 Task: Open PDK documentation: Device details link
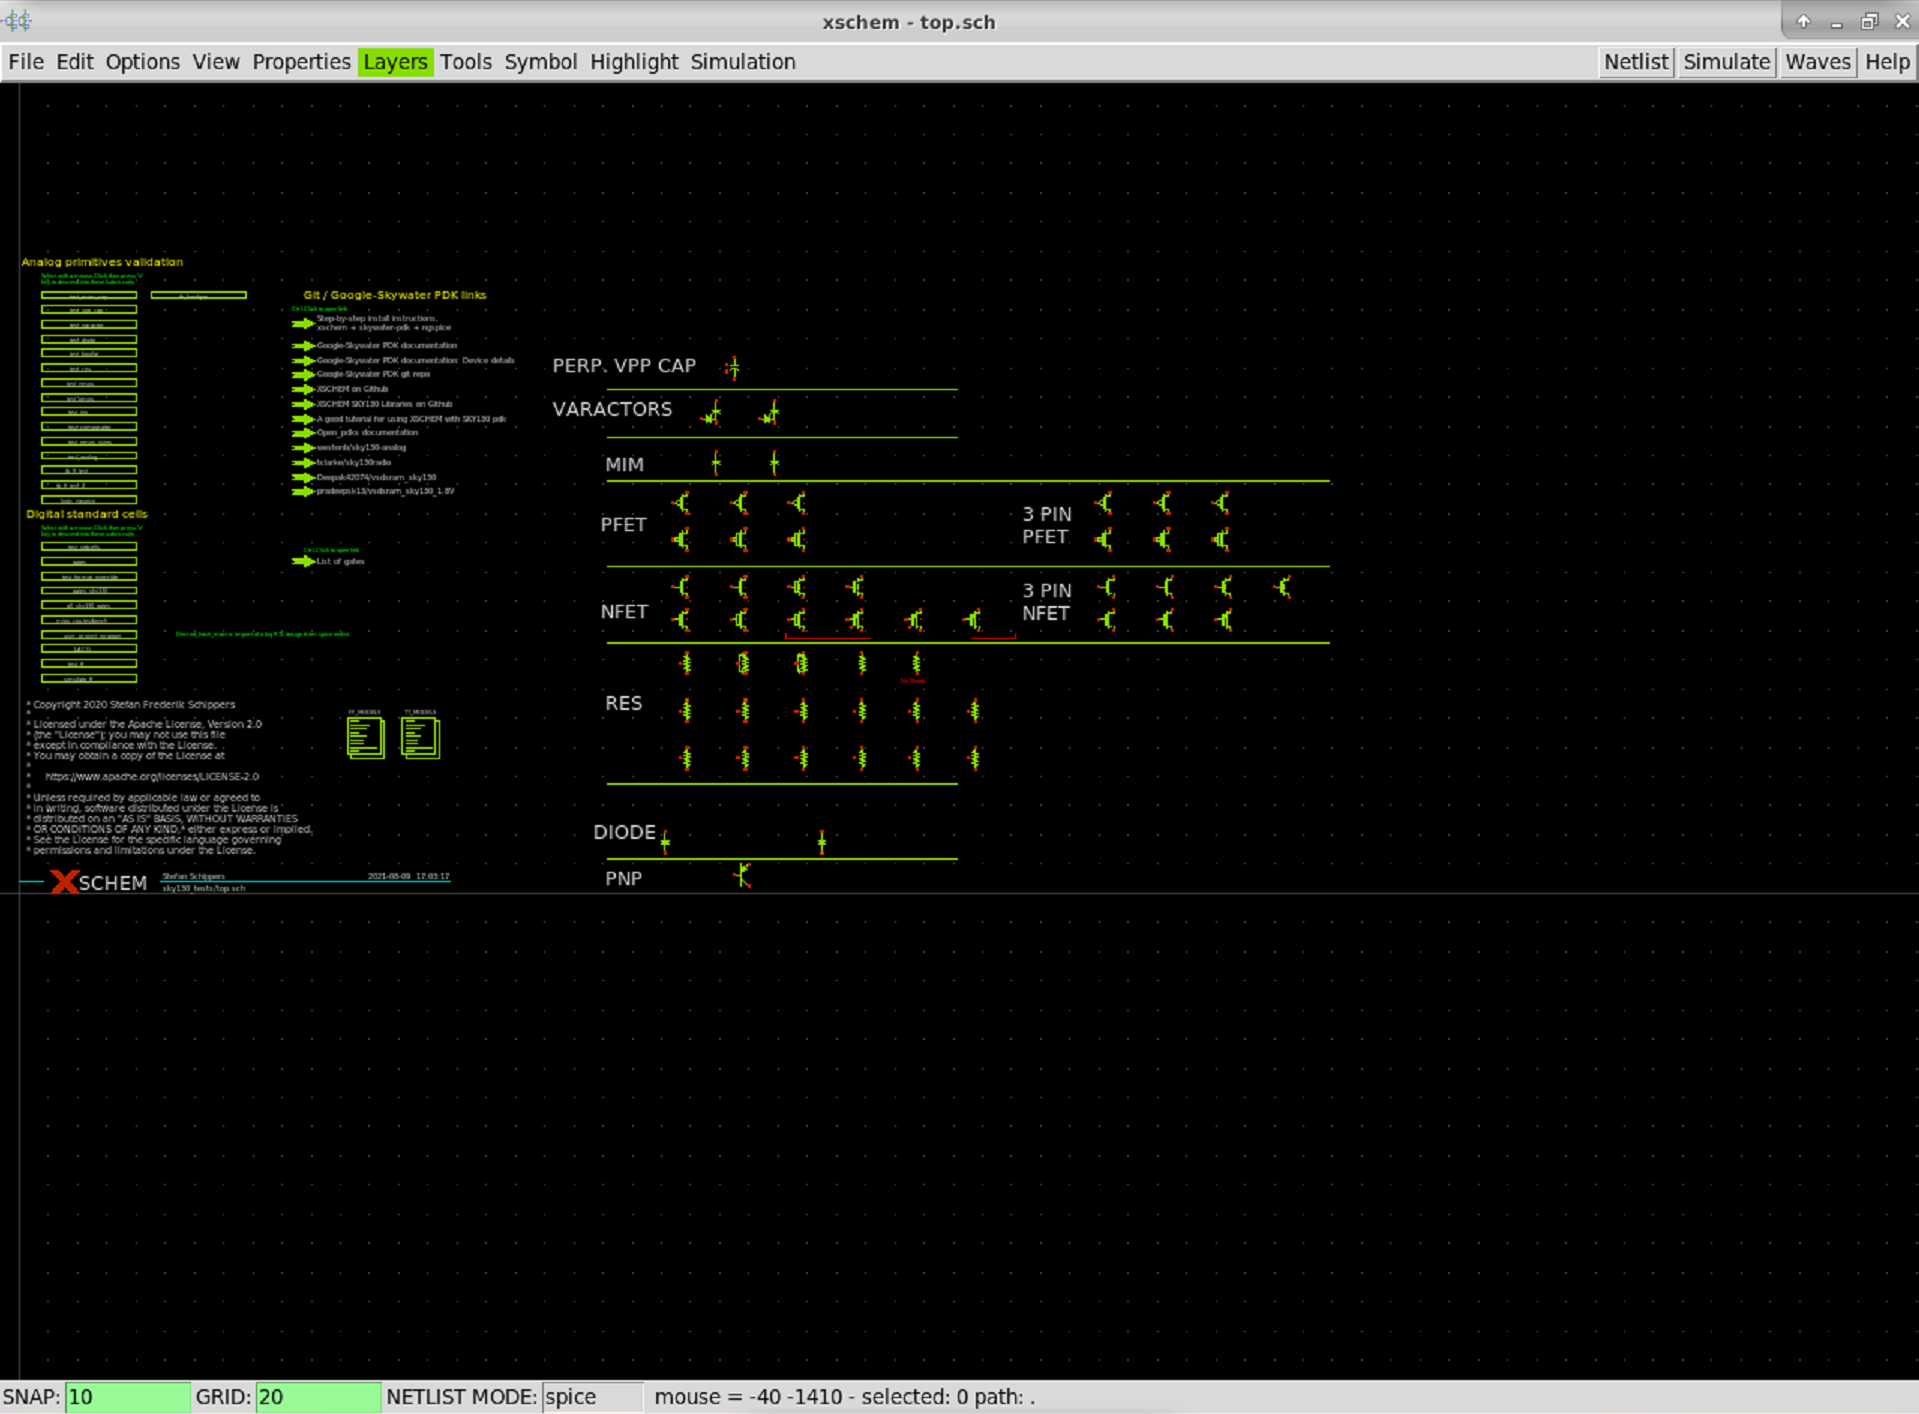click(416, 360)
